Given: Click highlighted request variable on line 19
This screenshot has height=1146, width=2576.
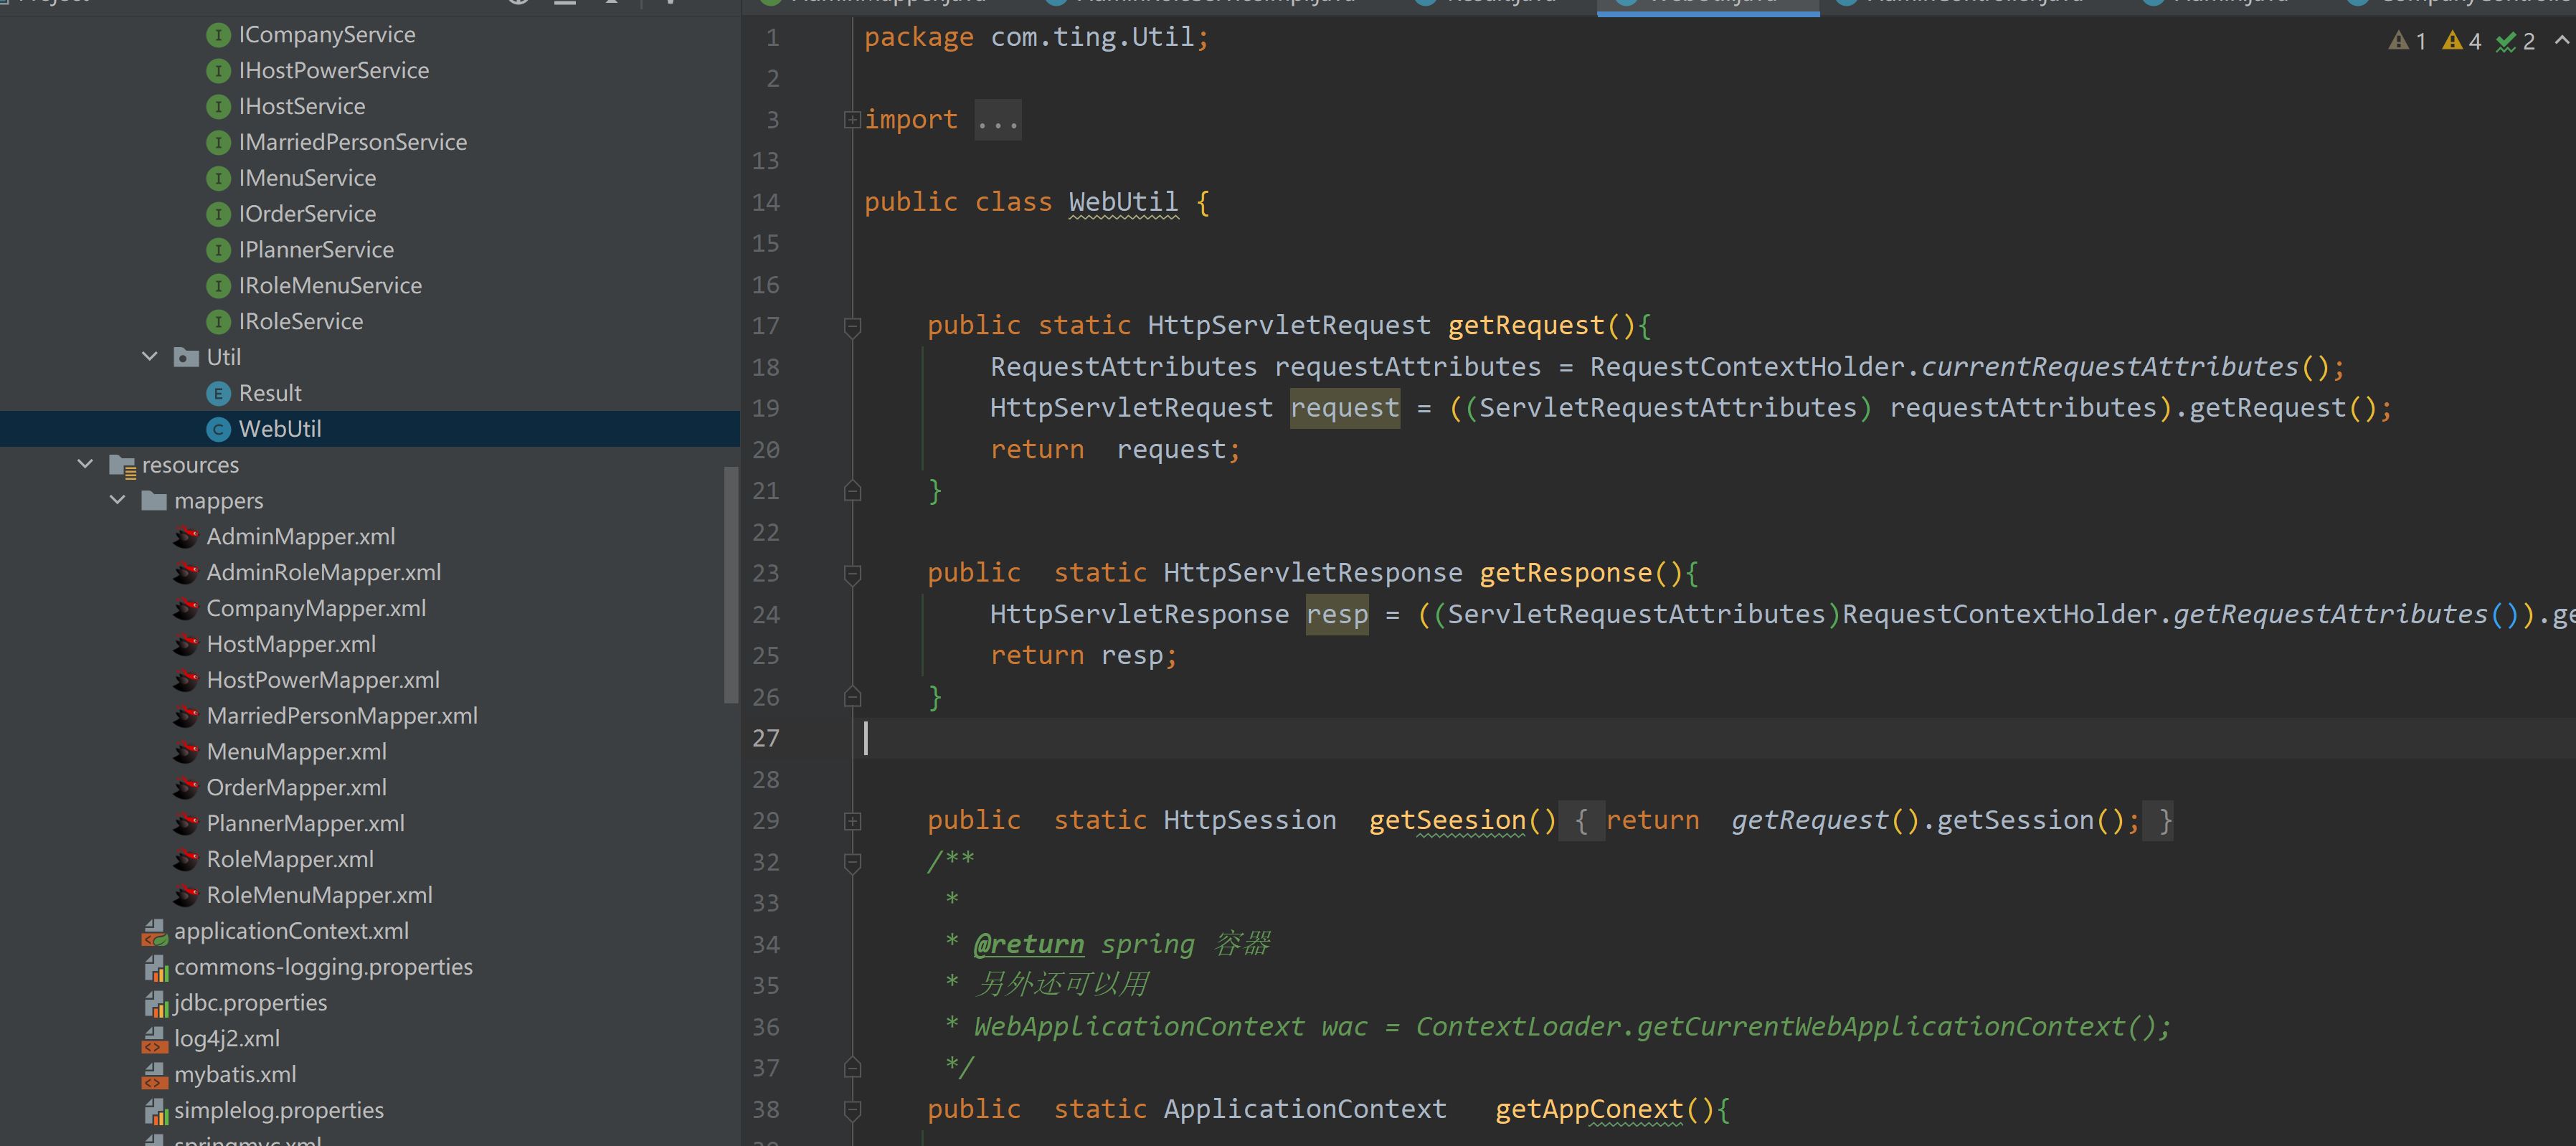Looking at the screenshot, I should click(x=1344, y=408).
